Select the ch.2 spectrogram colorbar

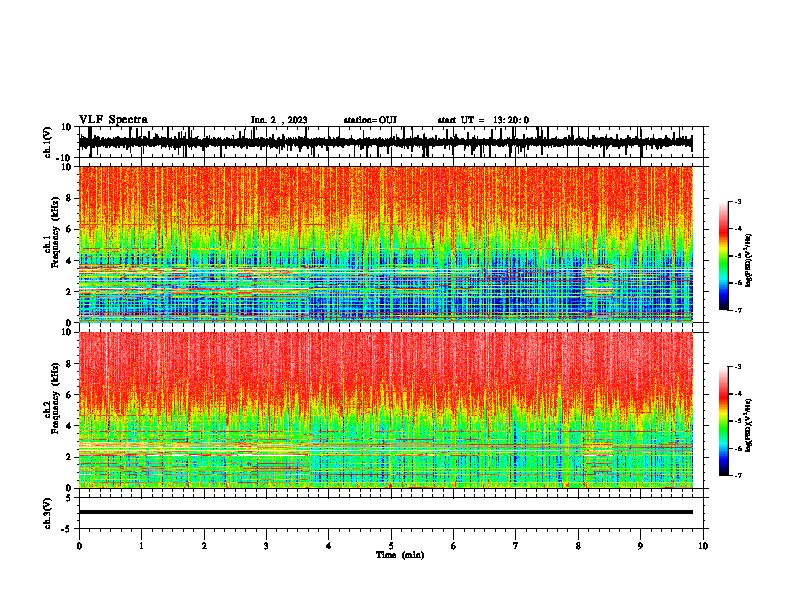(723, 421)
